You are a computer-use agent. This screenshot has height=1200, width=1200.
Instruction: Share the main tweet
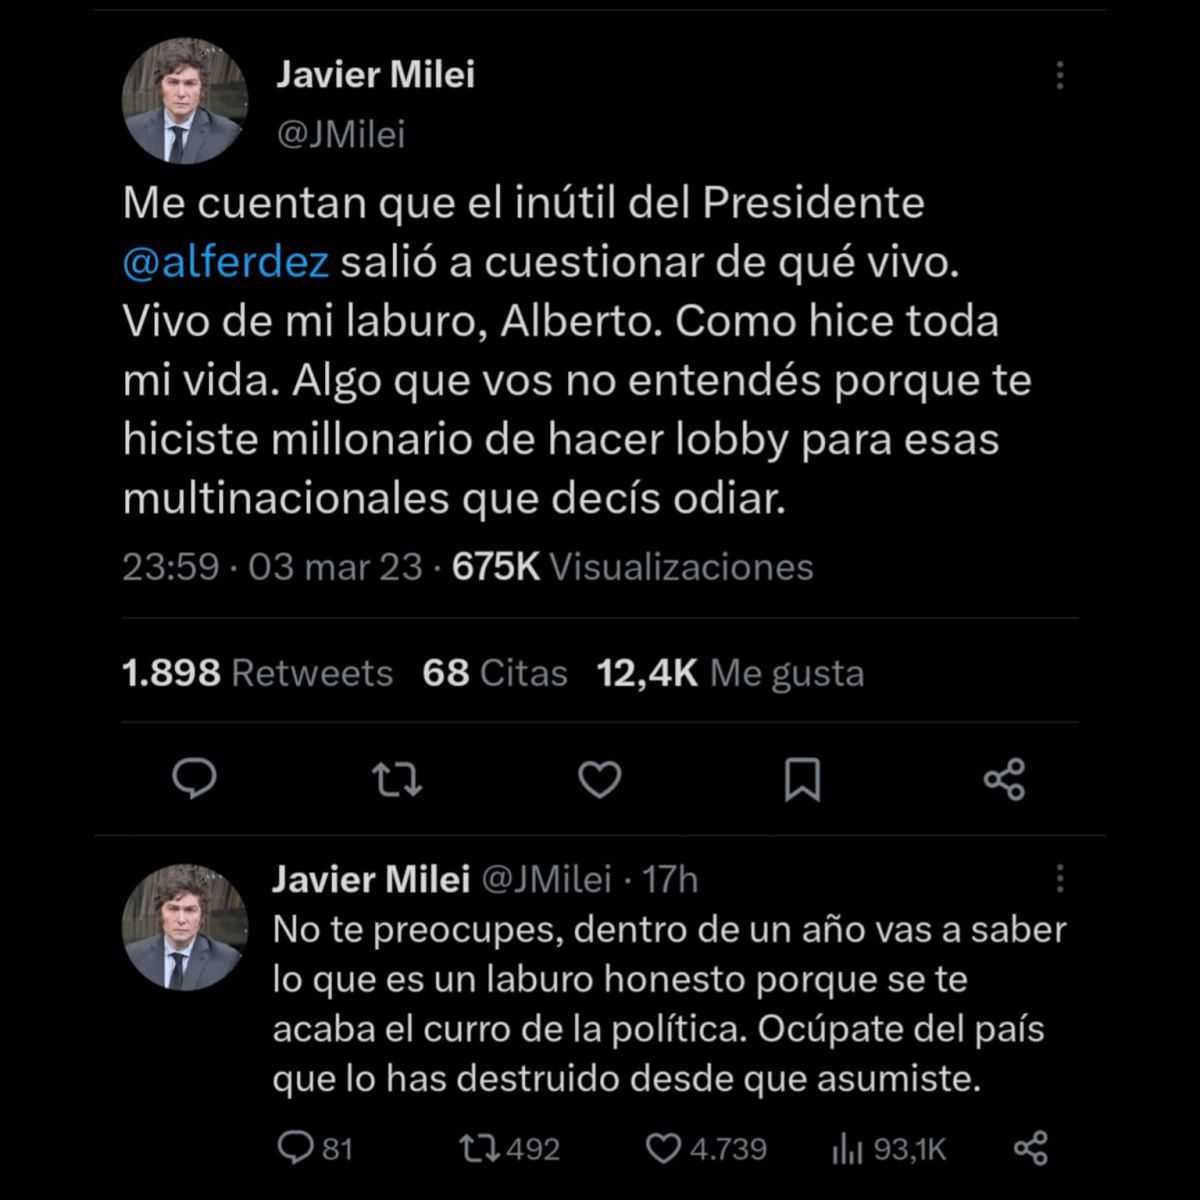[x=1004, y=779]
